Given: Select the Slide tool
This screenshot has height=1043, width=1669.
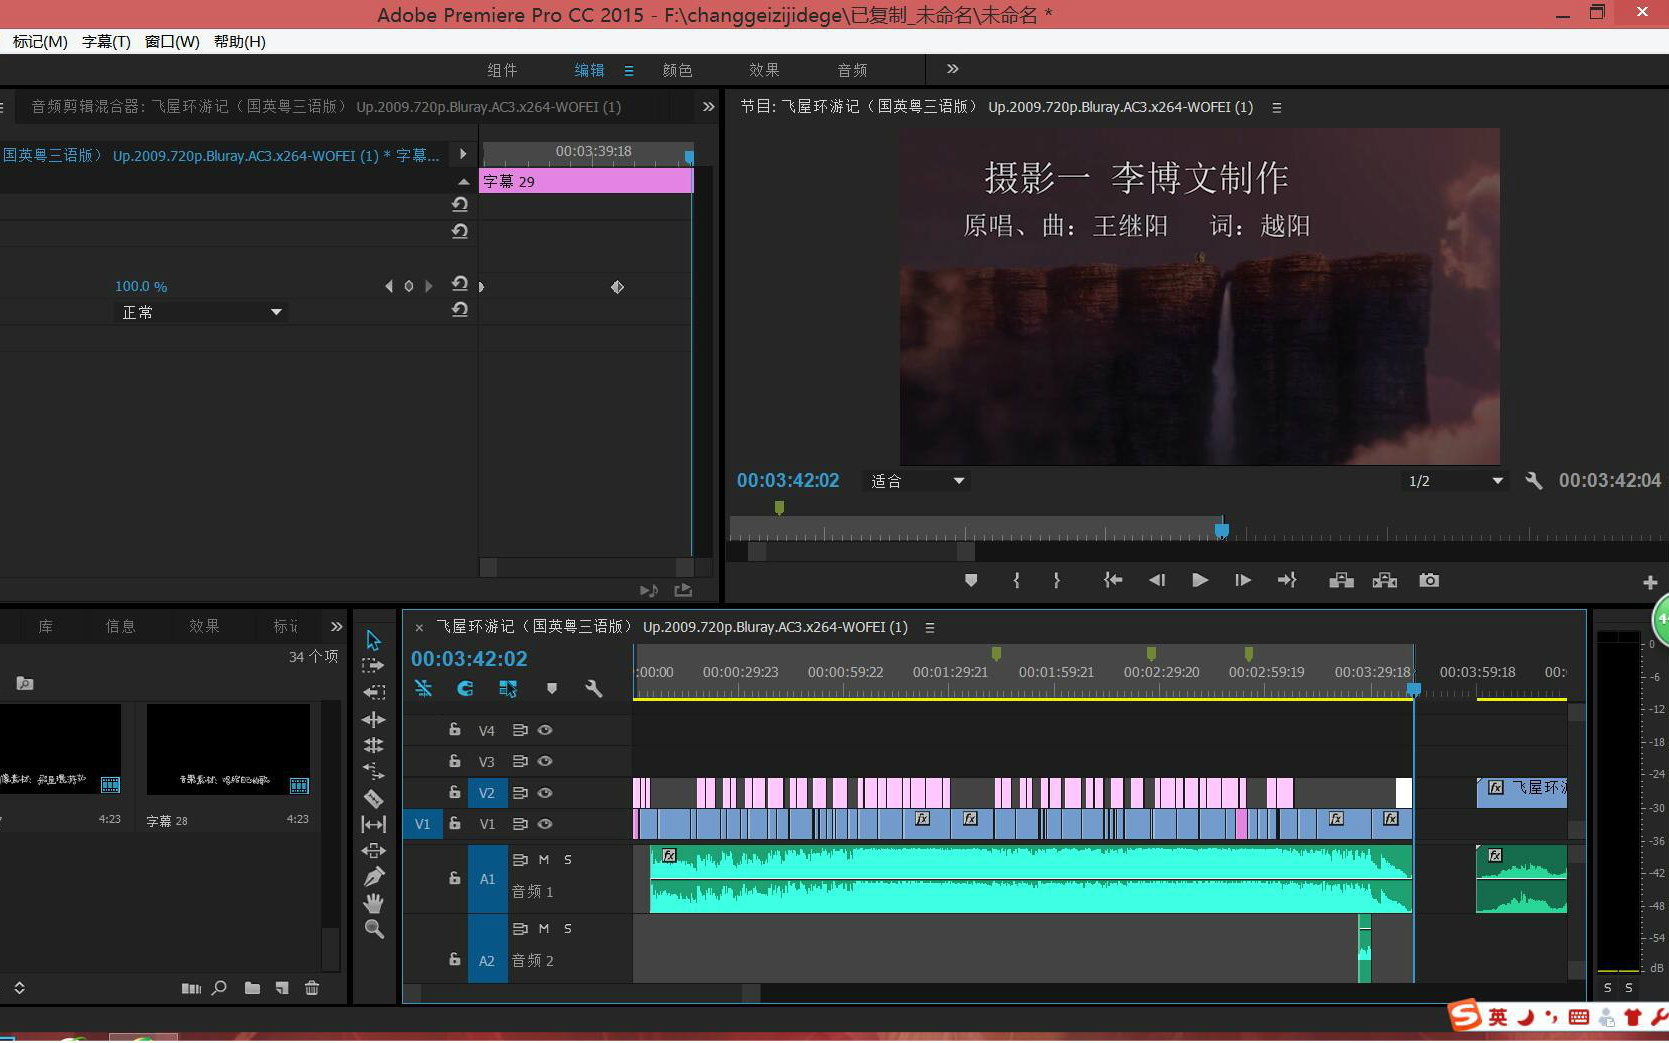Looking at the screenshot, I should click(x=373, y=850).
